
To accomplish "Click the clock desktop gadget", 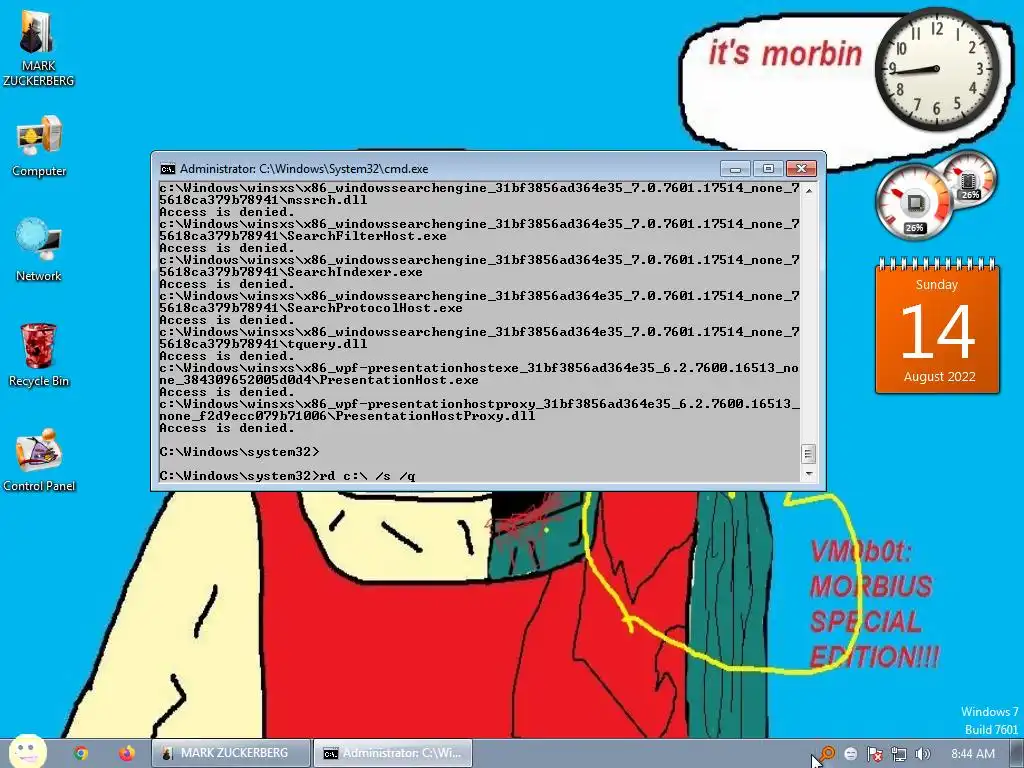I will point(936,69).
